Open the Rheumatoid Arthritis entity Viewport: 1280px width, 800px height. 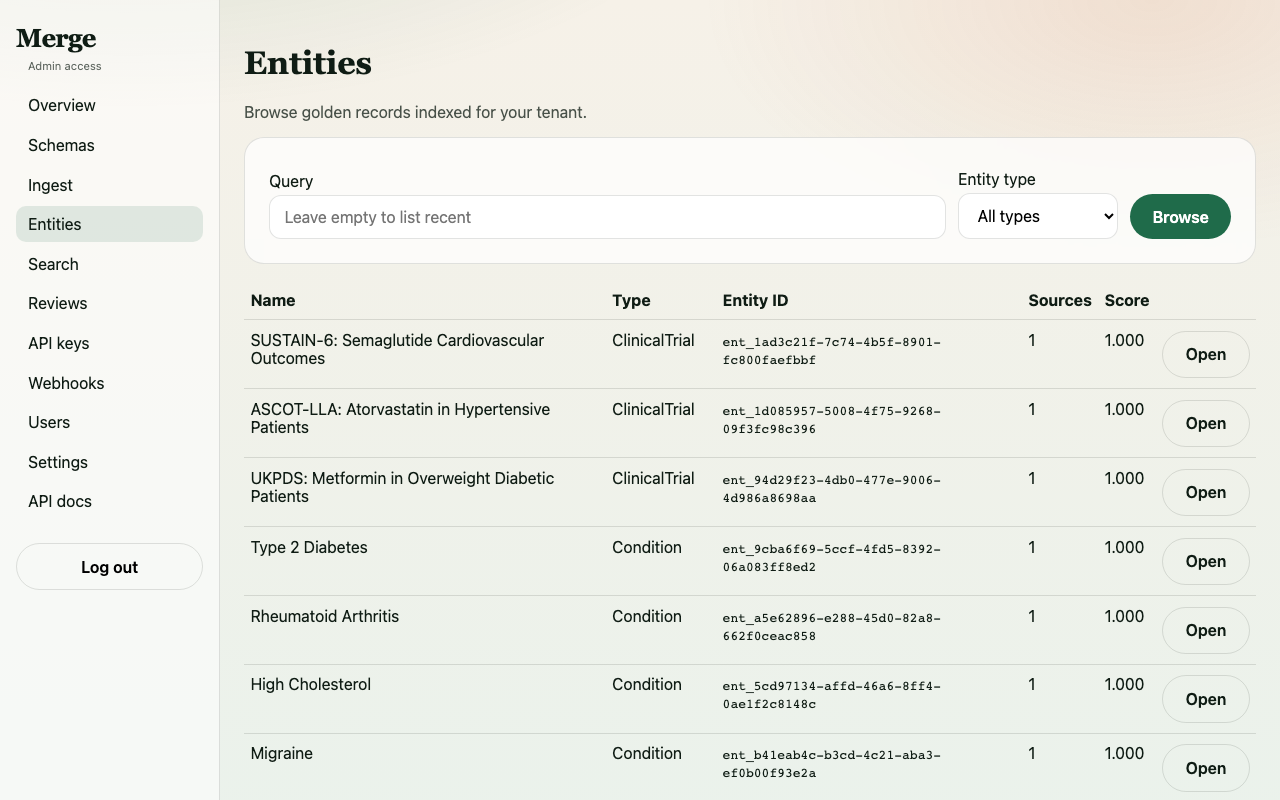tap(1205, 630)
